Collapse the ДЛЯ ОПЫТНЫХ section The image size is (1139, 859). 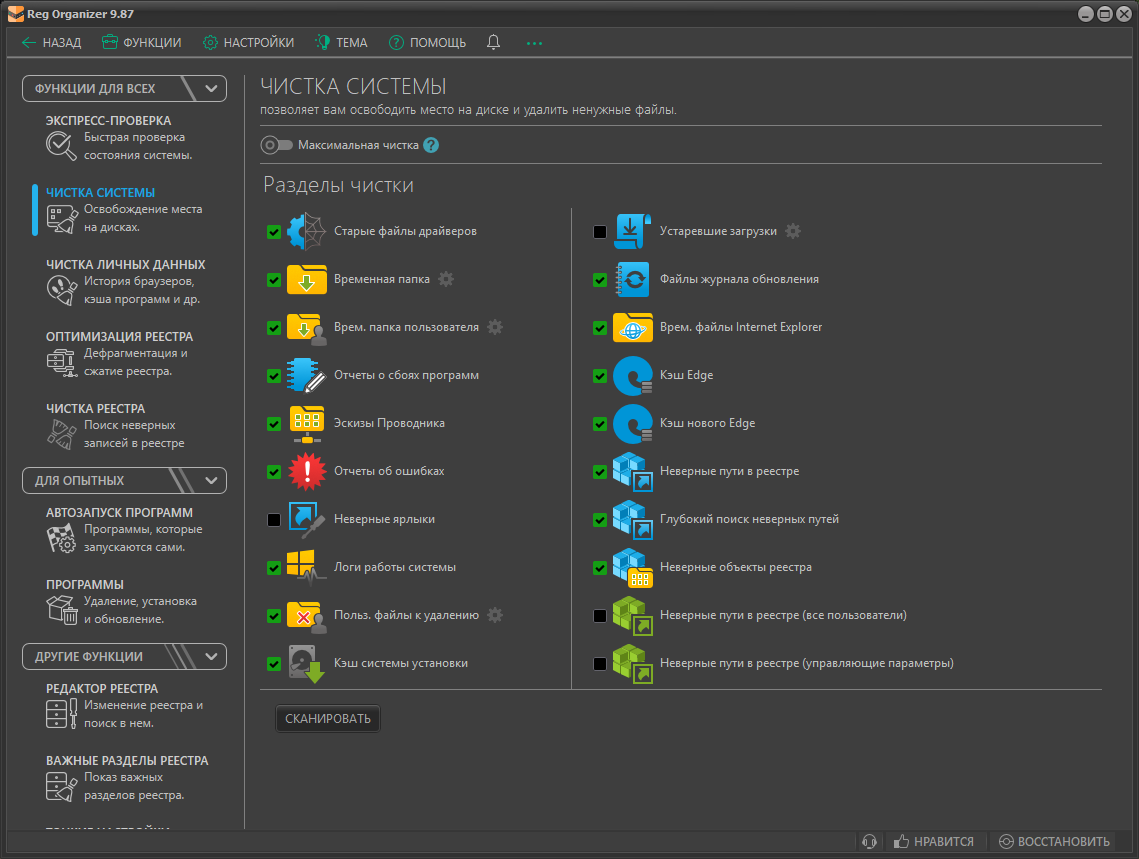(211, 481)
